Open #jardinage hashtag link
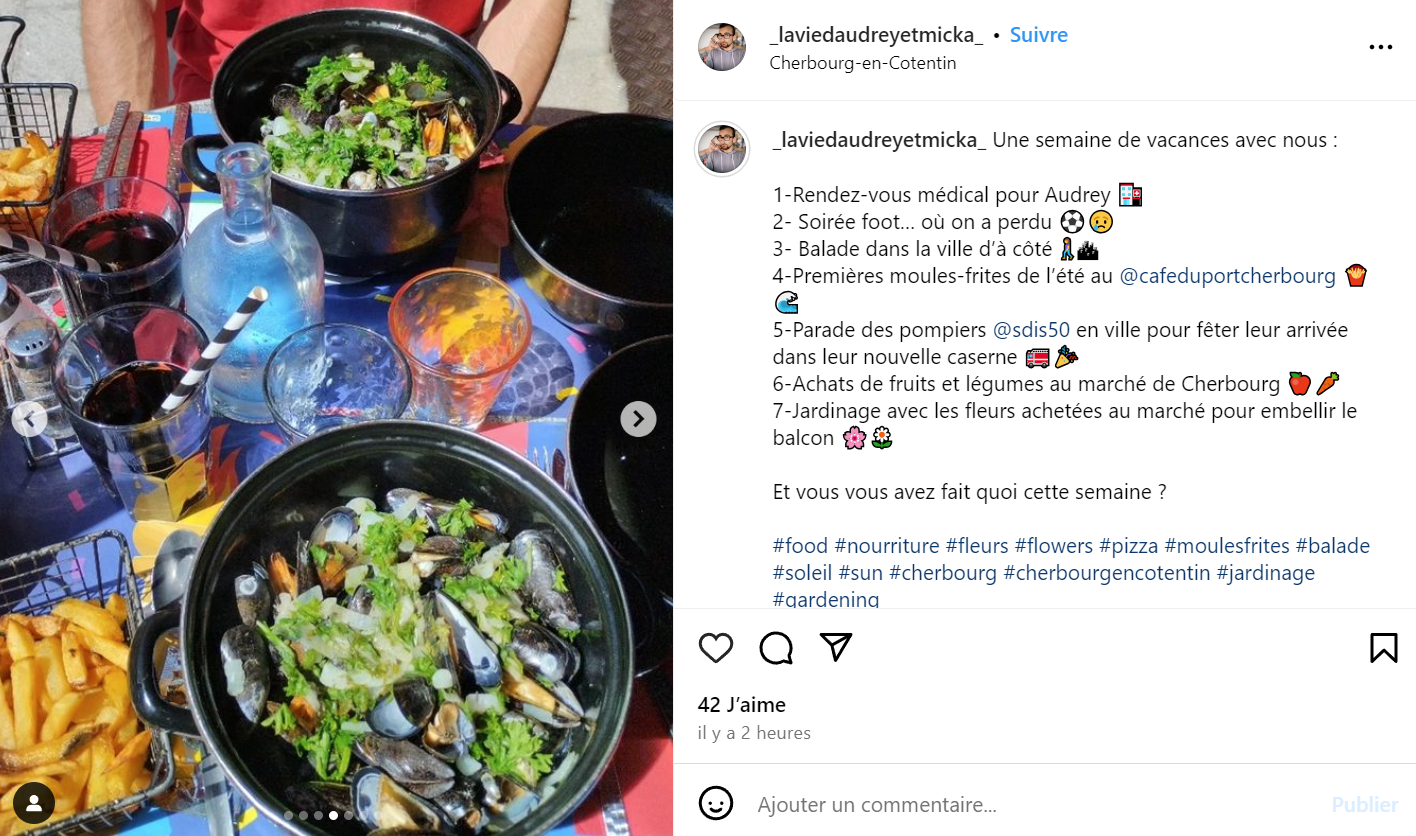 [x=1265, y=573]
